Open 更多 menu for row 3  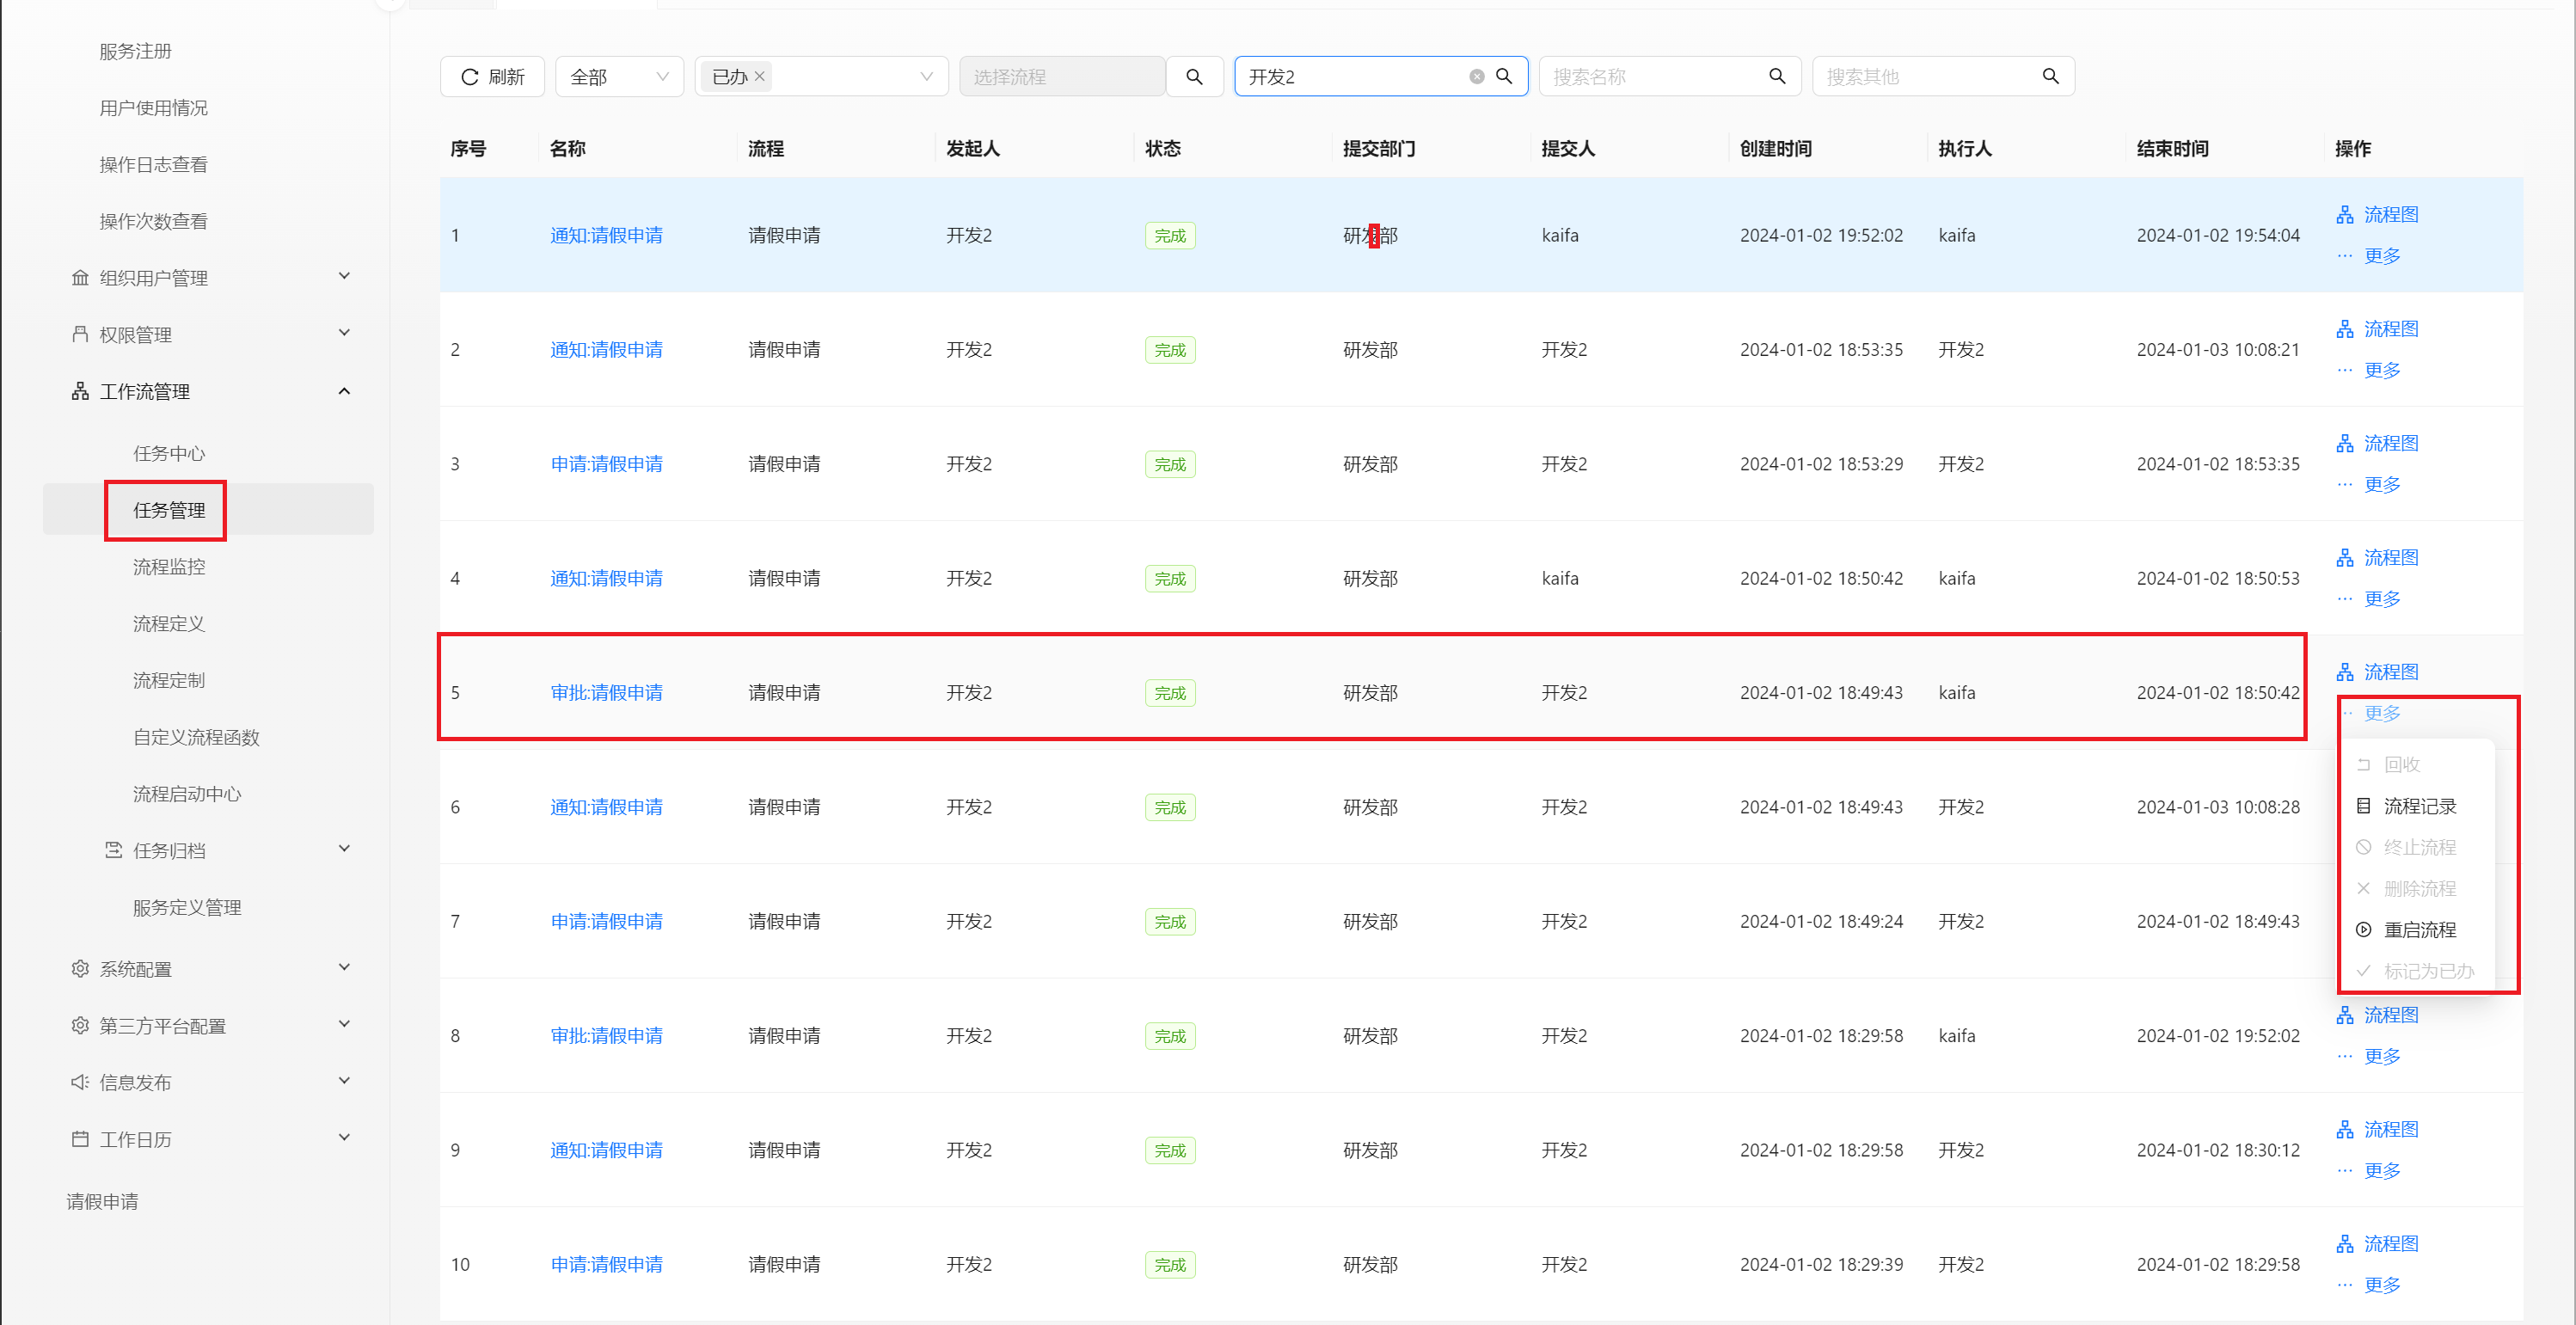(x=2369, y=485)
